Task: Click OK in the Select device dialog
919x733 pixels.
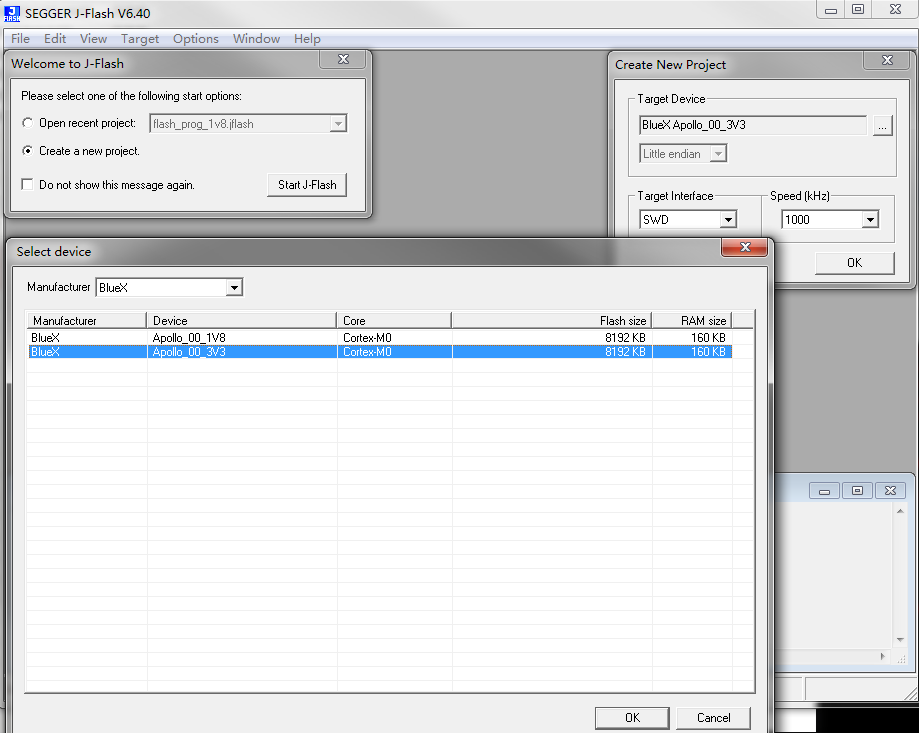Action: click(632, 718)
